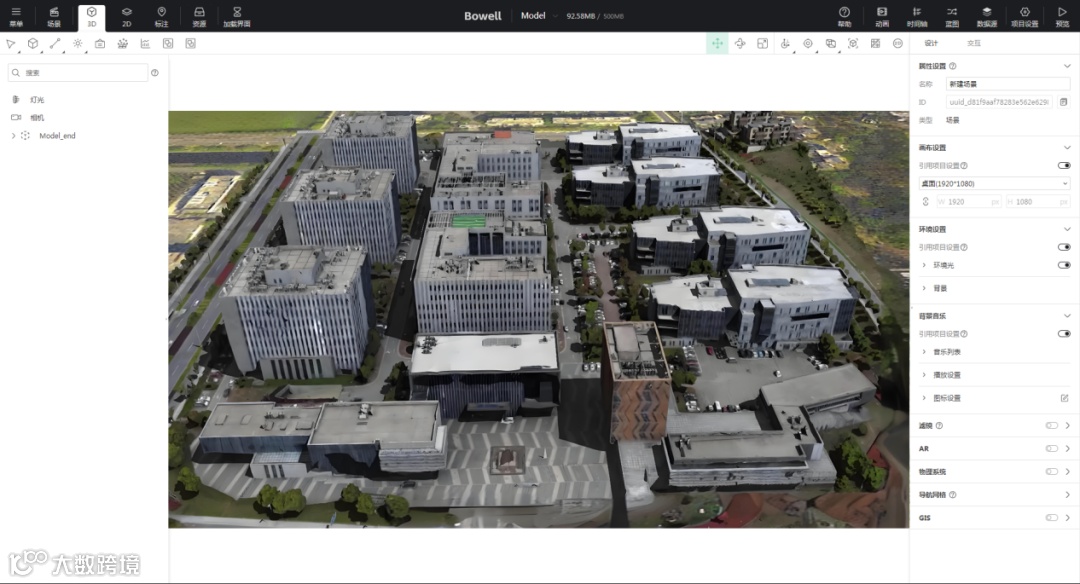Enable the GIS toggle

pos(1052,518)
